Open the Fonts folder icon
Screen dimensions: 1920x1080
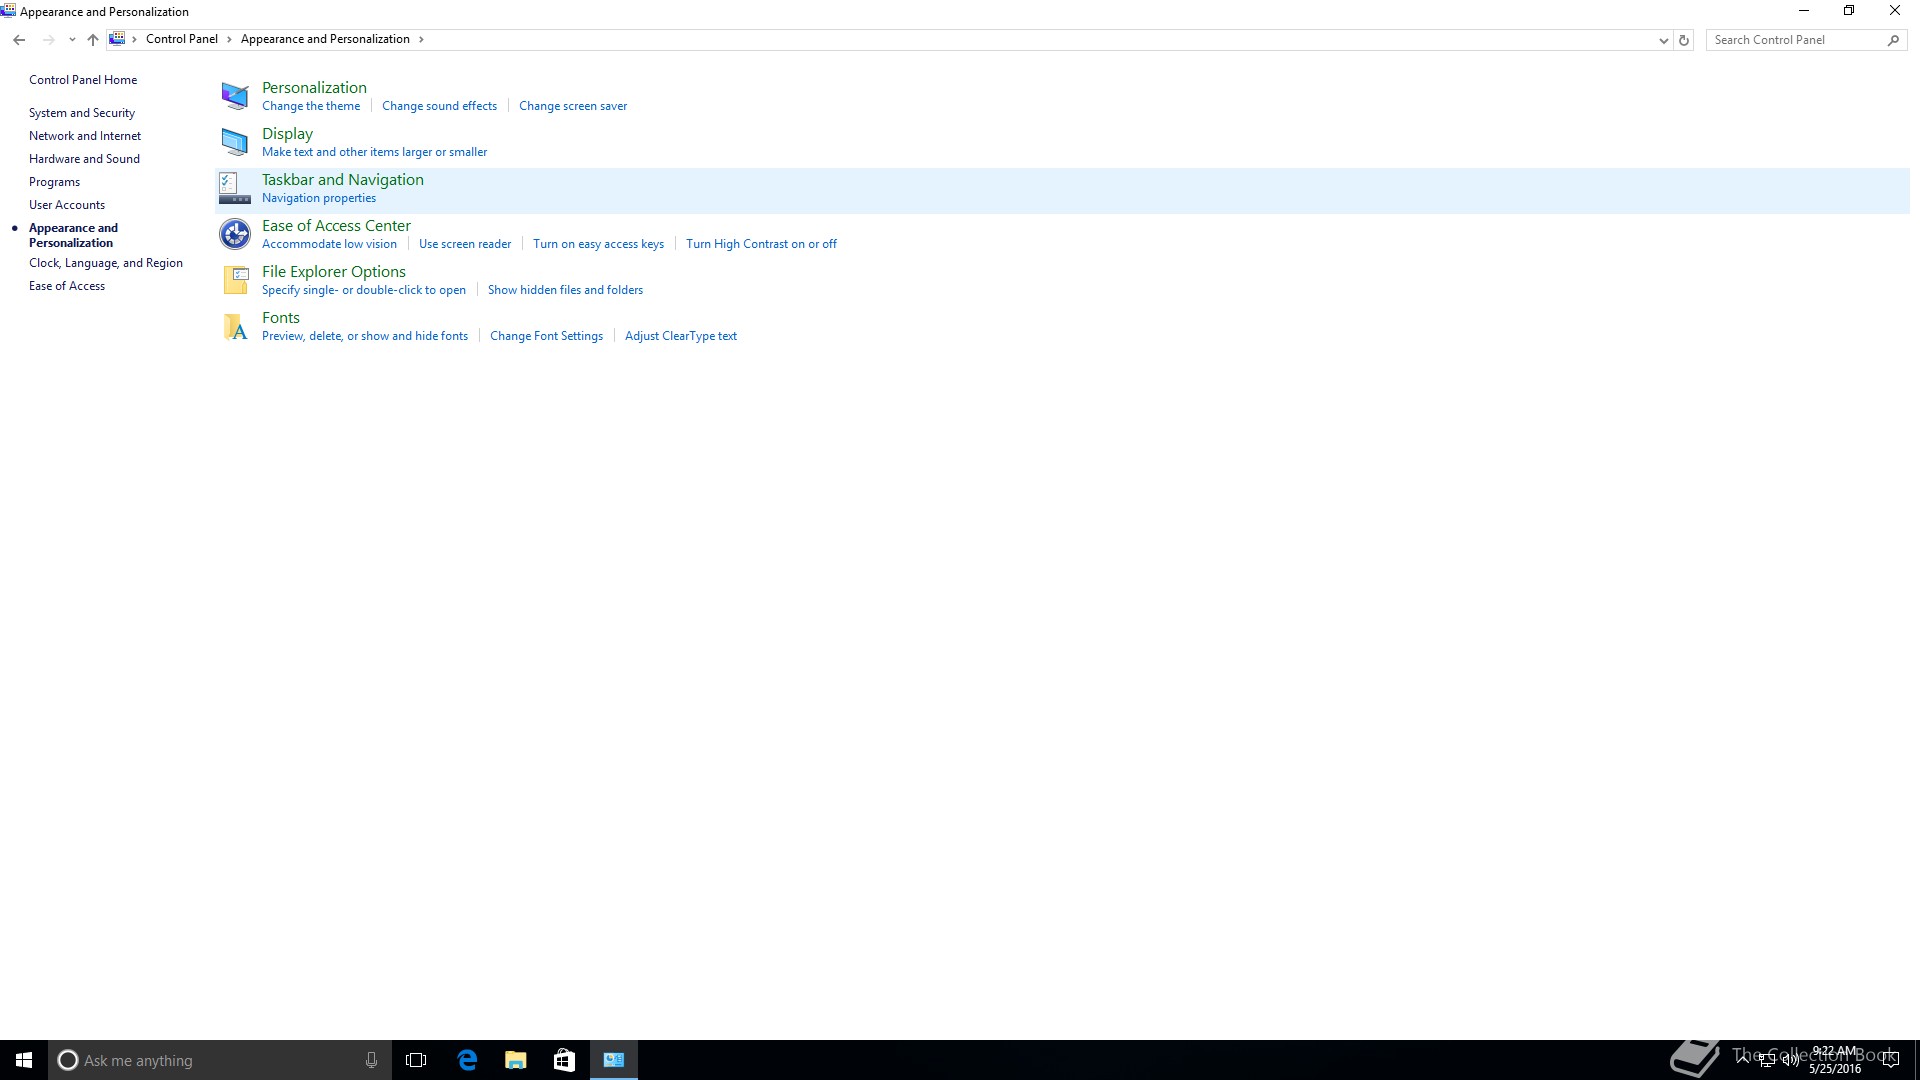[235, 326]
